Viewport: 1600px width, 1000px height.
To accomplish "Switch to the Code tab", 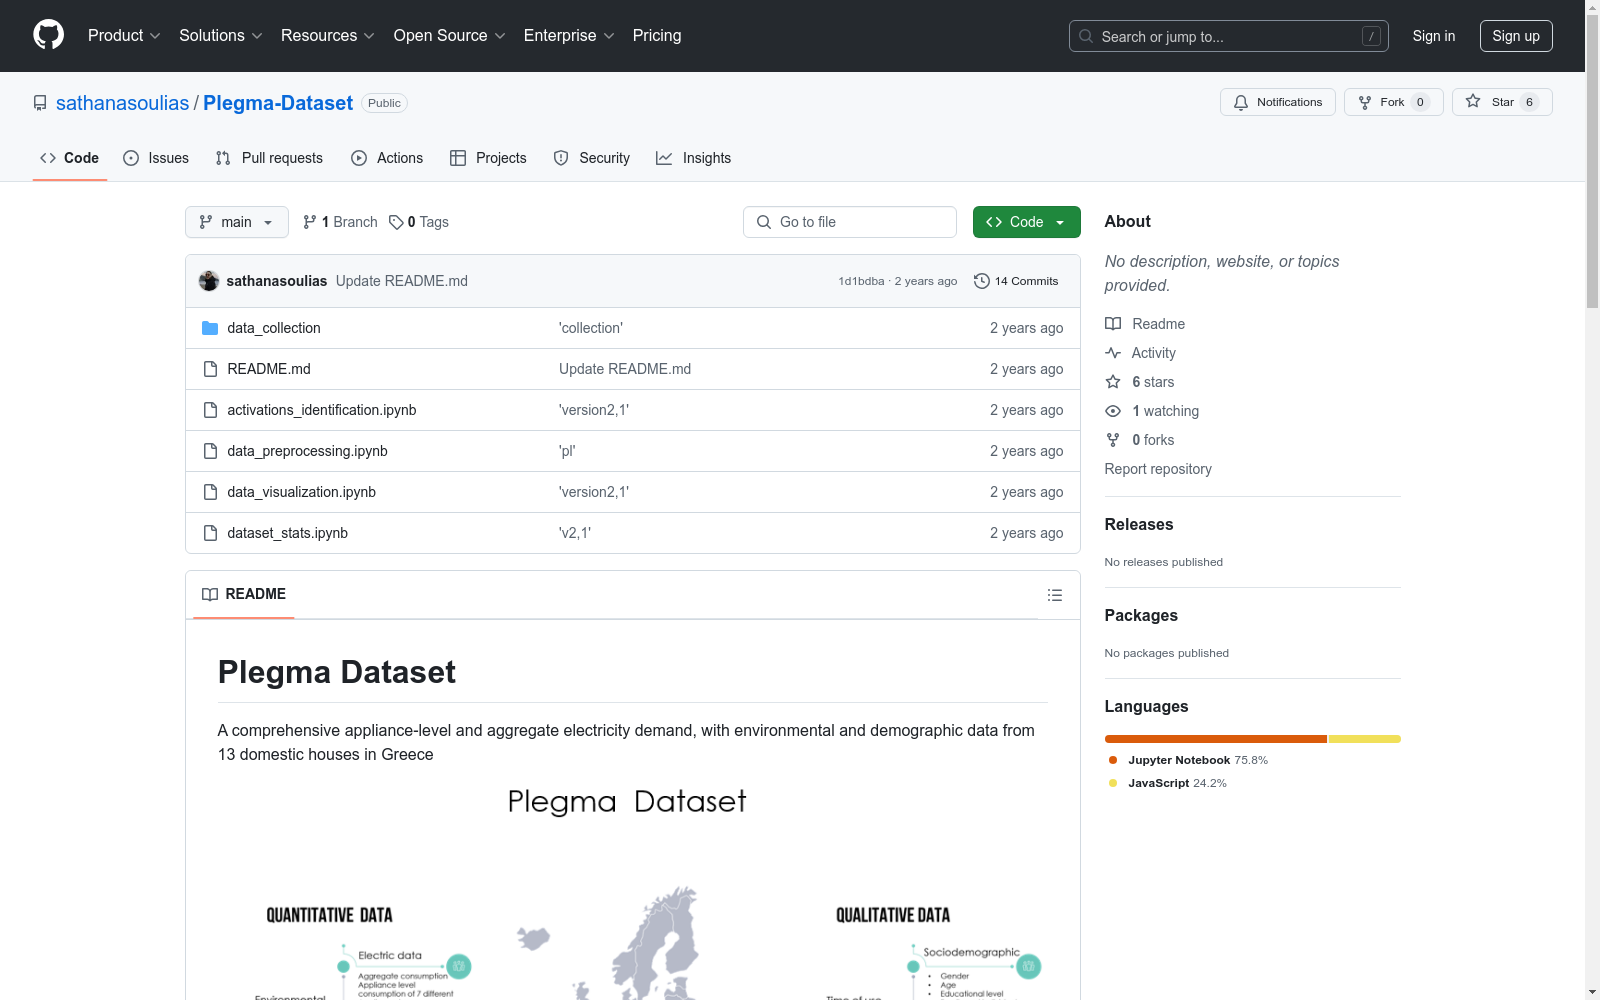I will [70, 158].
